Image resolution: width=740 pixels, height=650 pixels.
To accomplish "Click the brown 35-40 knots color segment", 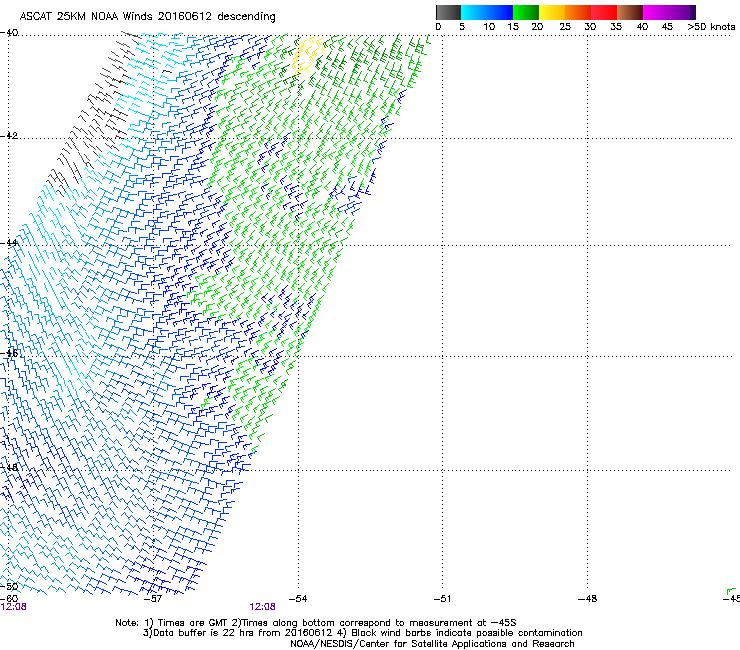I will [630, 12].
